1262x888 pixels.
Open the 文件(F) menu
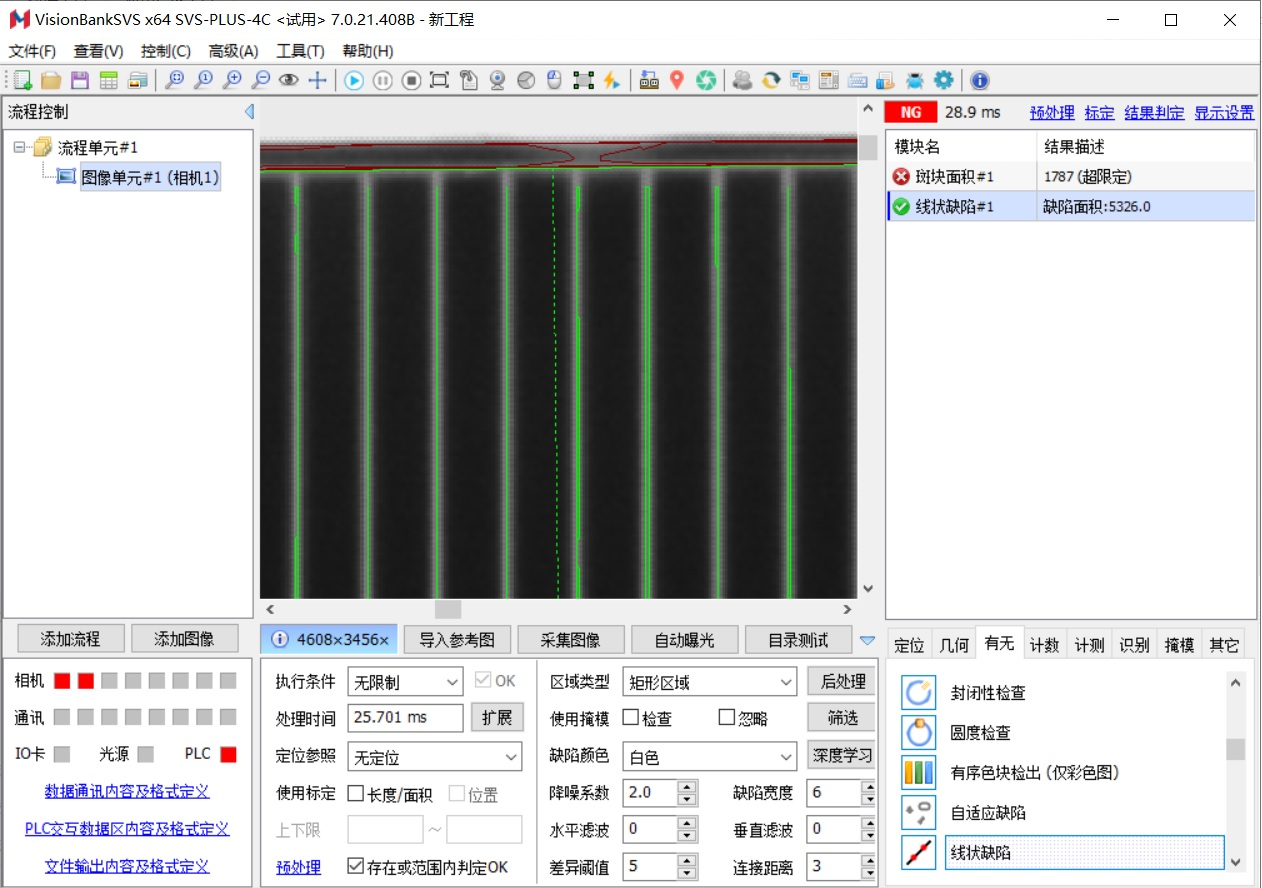32,51
